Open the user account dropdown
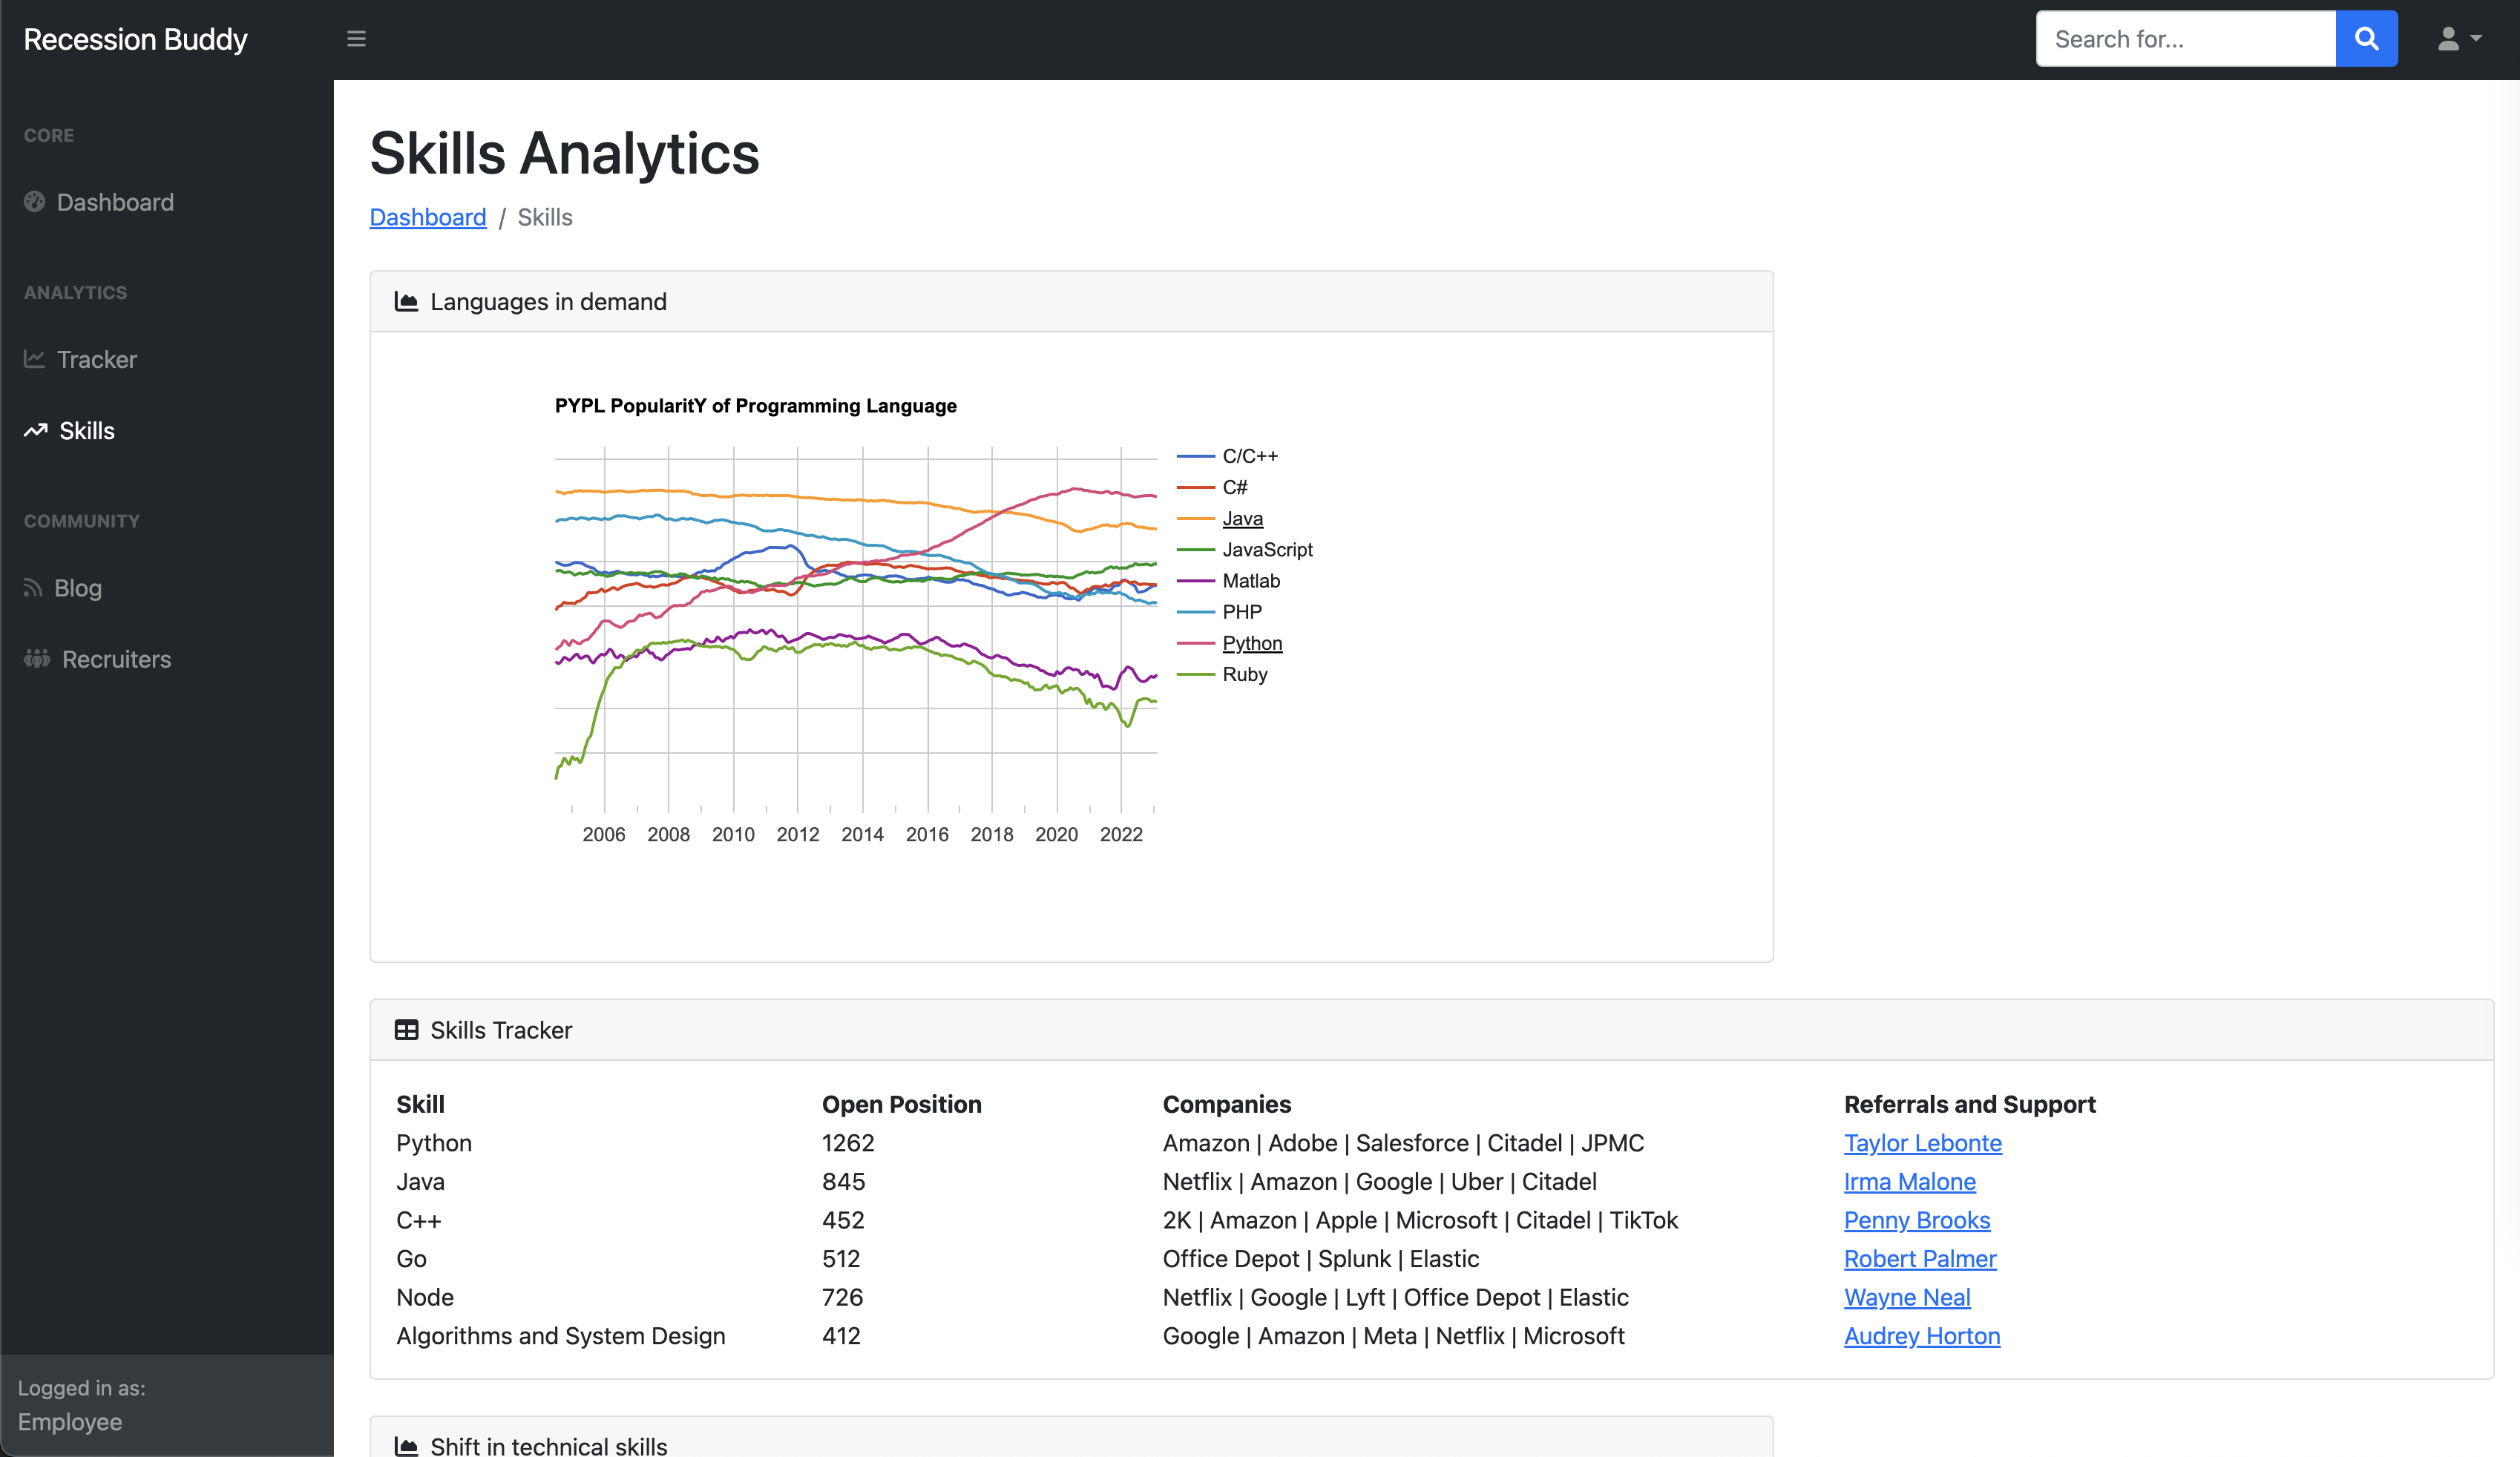The image size is (2520, 1457). tap(2459, 39)
